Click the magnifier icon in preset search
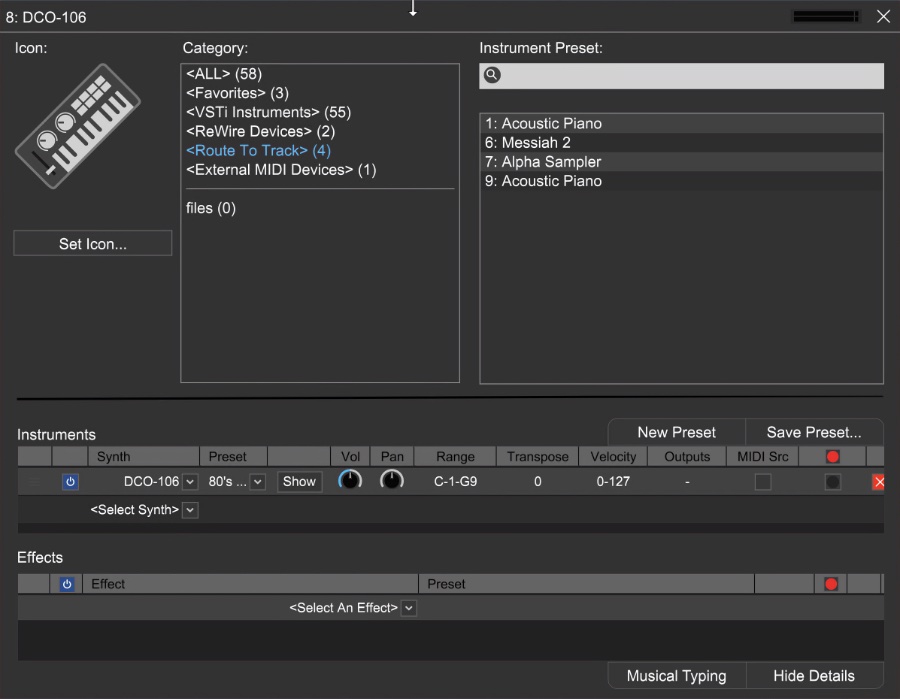This screenshot has height=699, width=900. tap(492, 75)
